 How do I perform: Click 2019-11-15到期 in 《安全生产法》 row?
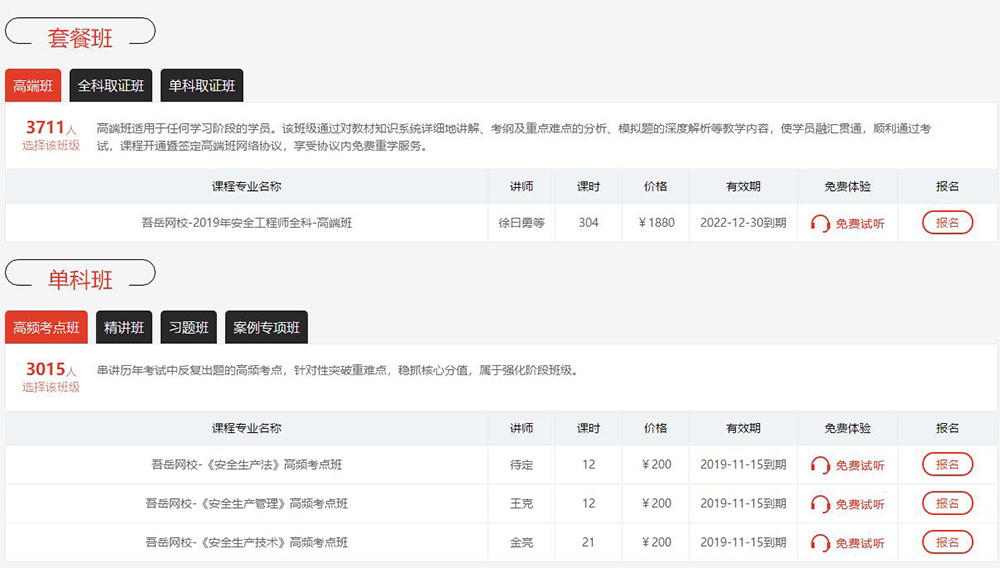[x=743, y=464]
